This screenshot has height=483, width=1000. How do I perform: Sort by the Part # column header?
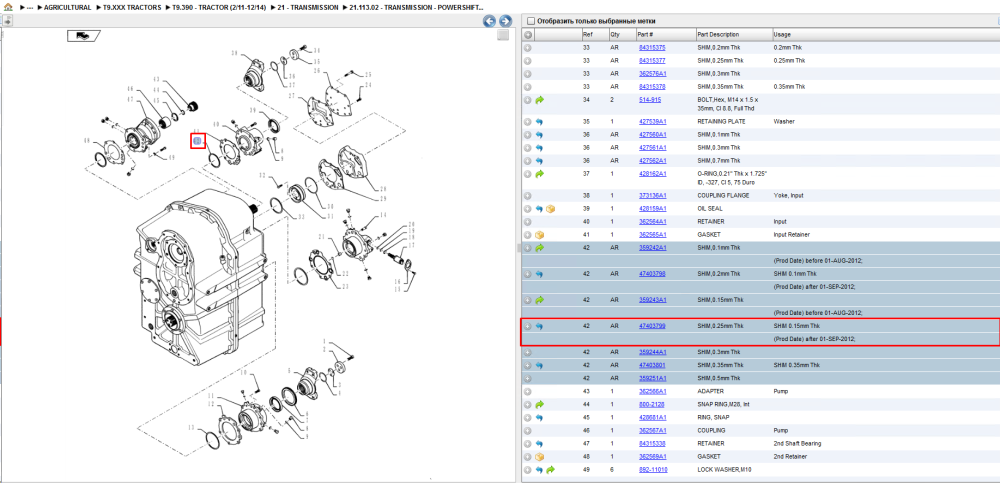[x=664, y=34]
